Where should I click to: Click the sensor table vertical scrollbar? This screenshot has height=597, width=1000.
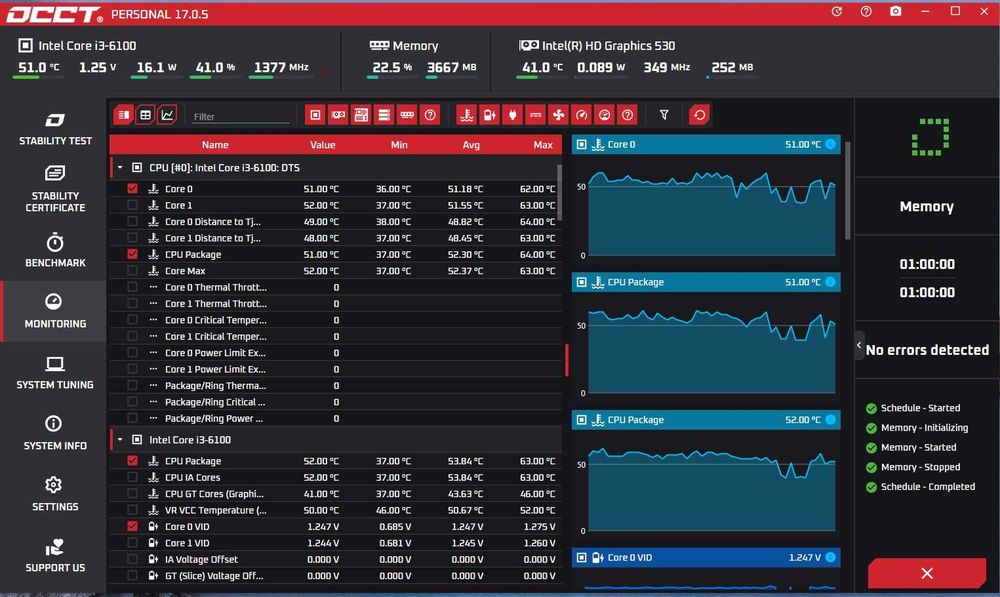[559, 193]
